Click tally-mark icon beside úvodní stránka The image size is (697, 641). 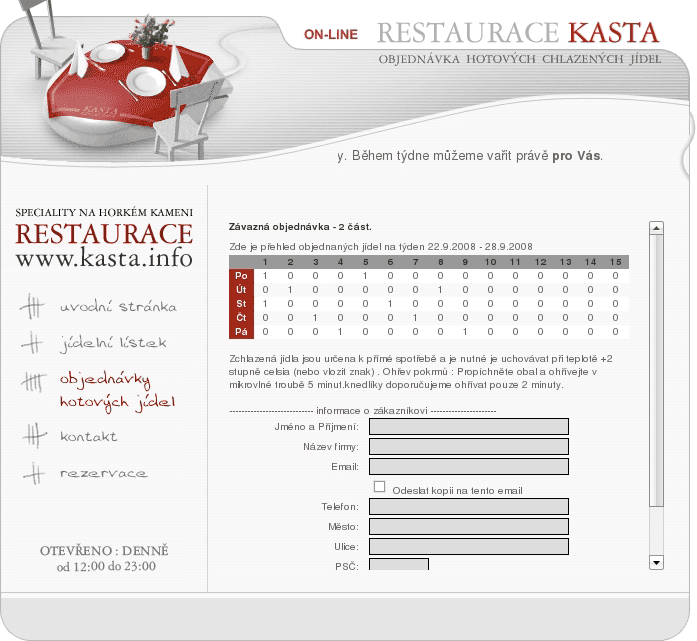33,306
